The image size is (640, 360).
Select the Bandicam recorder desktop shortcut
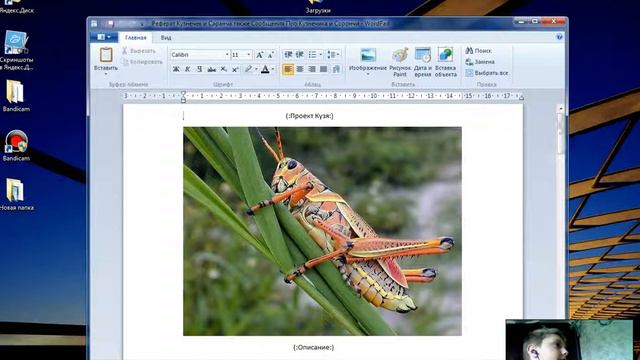16,145
